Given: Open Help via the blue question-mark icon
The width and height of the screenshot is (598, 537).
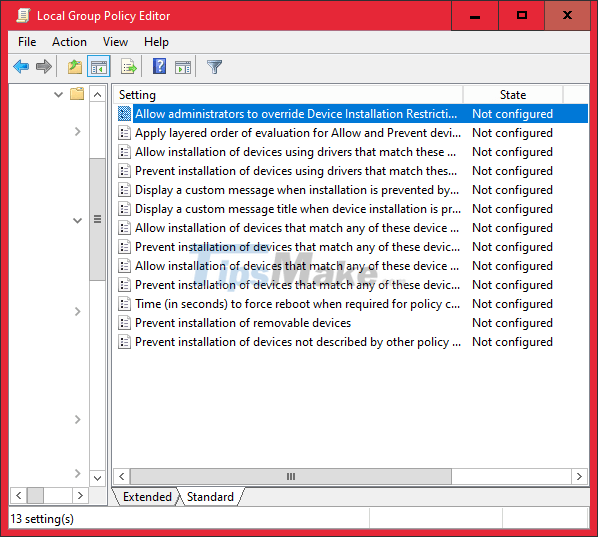Looking at the screenshot, I should click(x=159, y=66).
